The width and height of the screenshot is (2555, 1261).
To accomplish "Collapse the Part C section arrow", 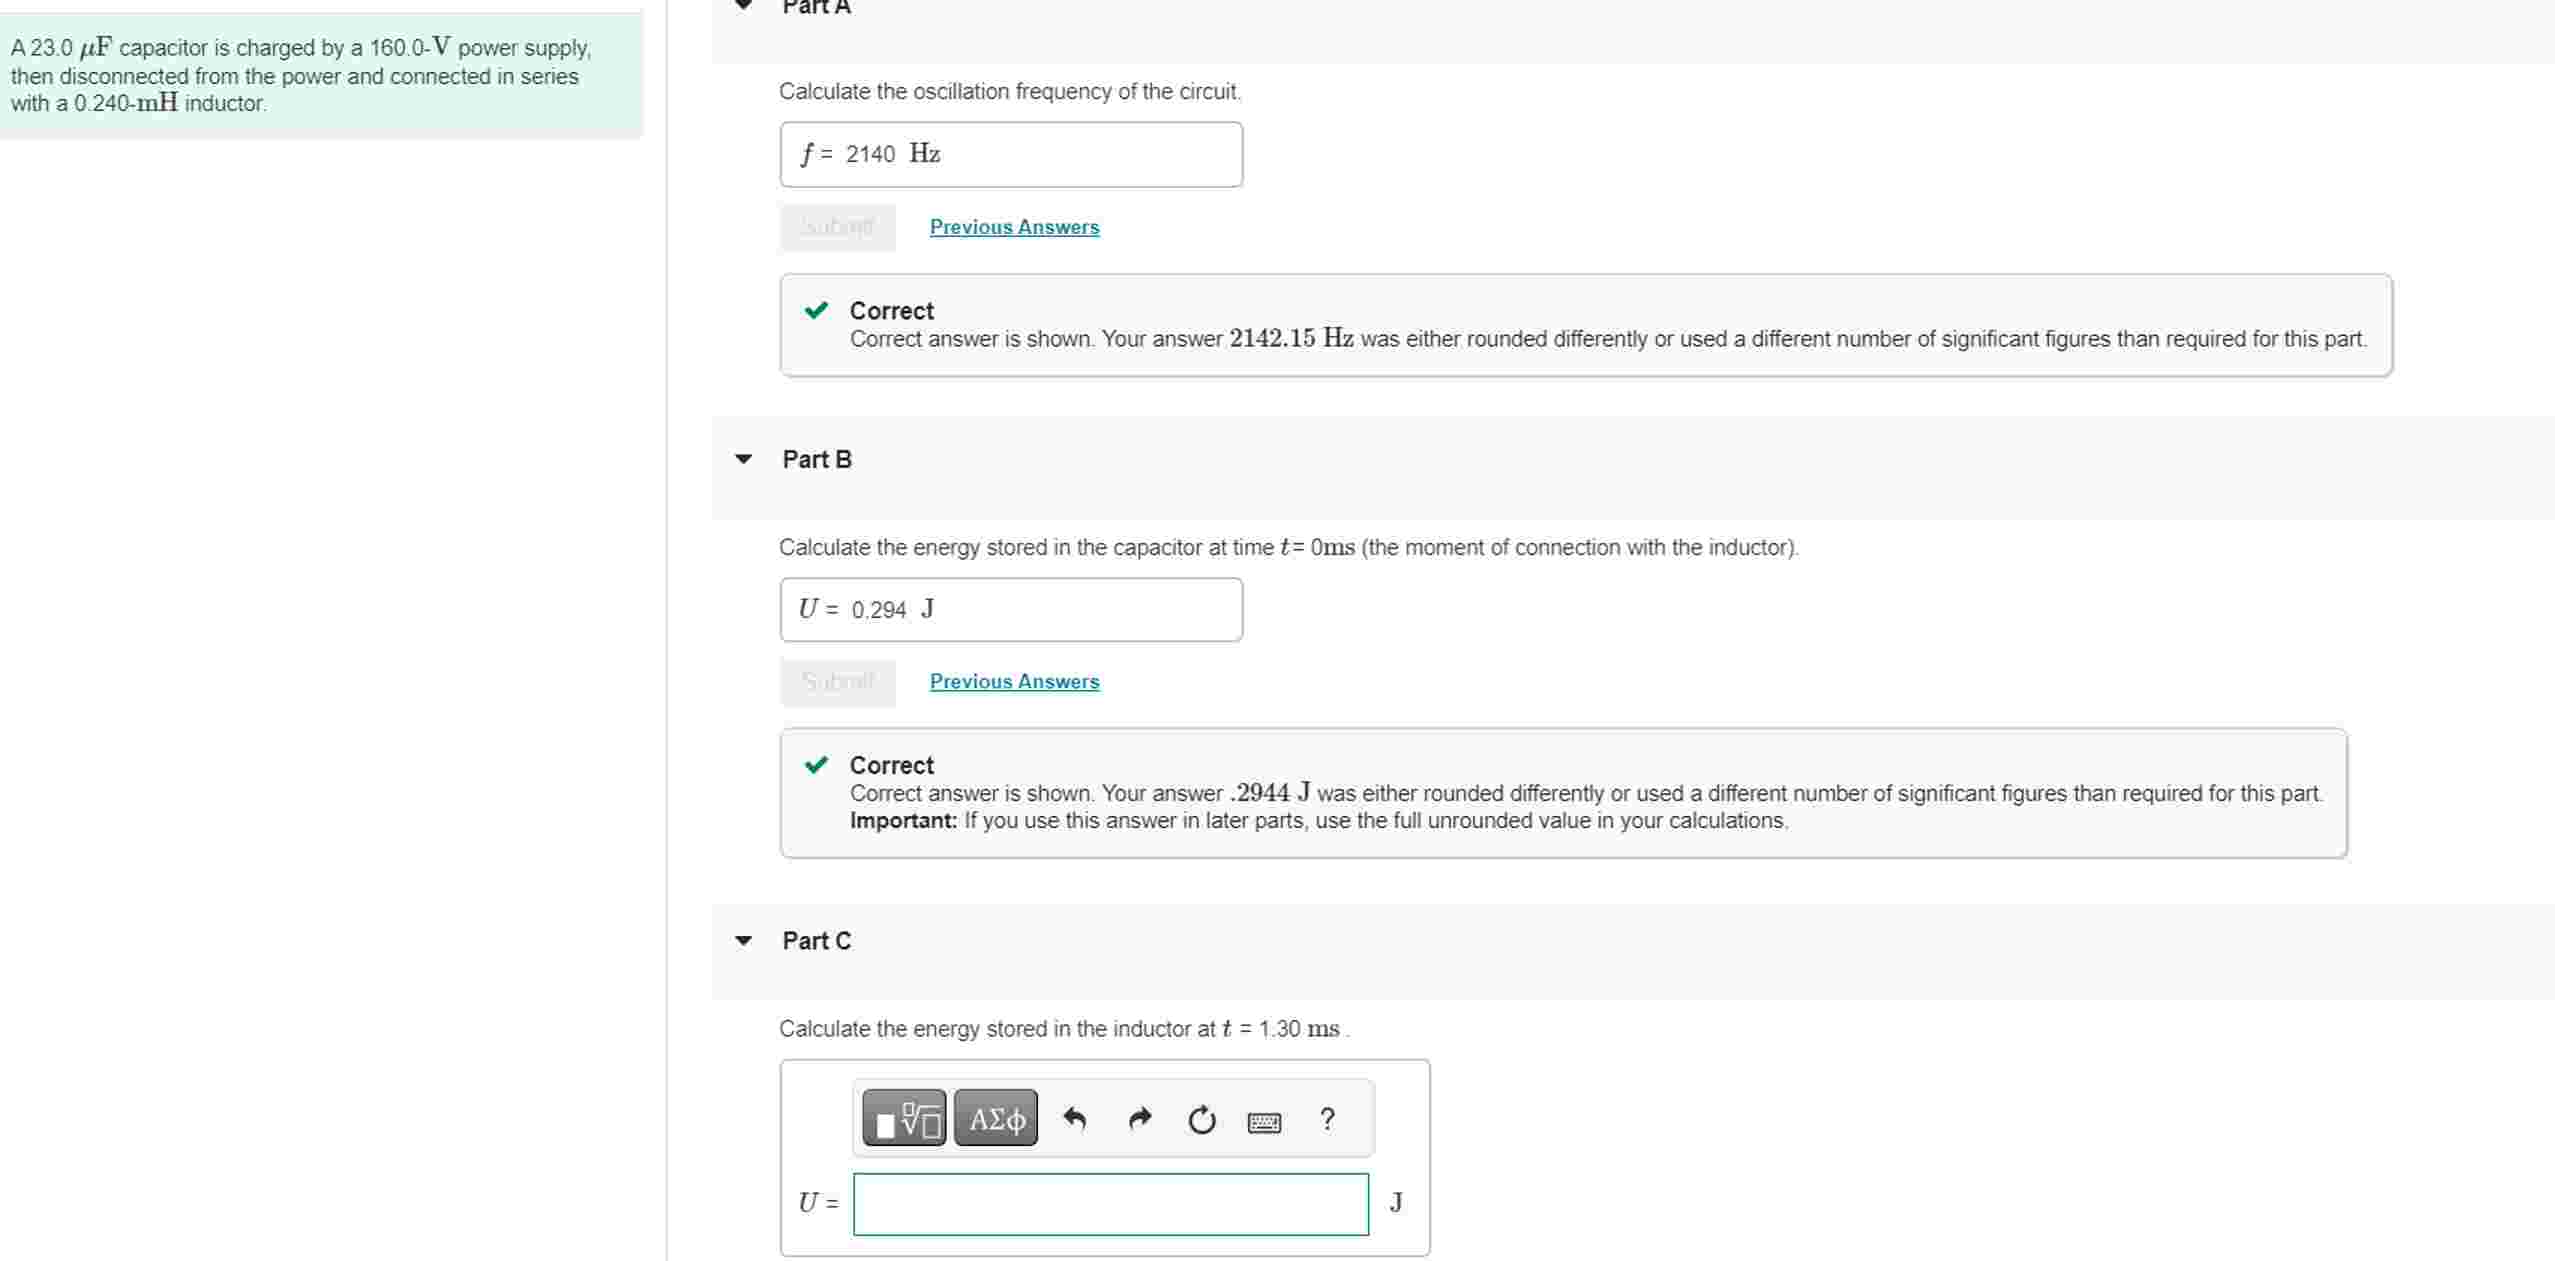I will (x=743, y=940).
